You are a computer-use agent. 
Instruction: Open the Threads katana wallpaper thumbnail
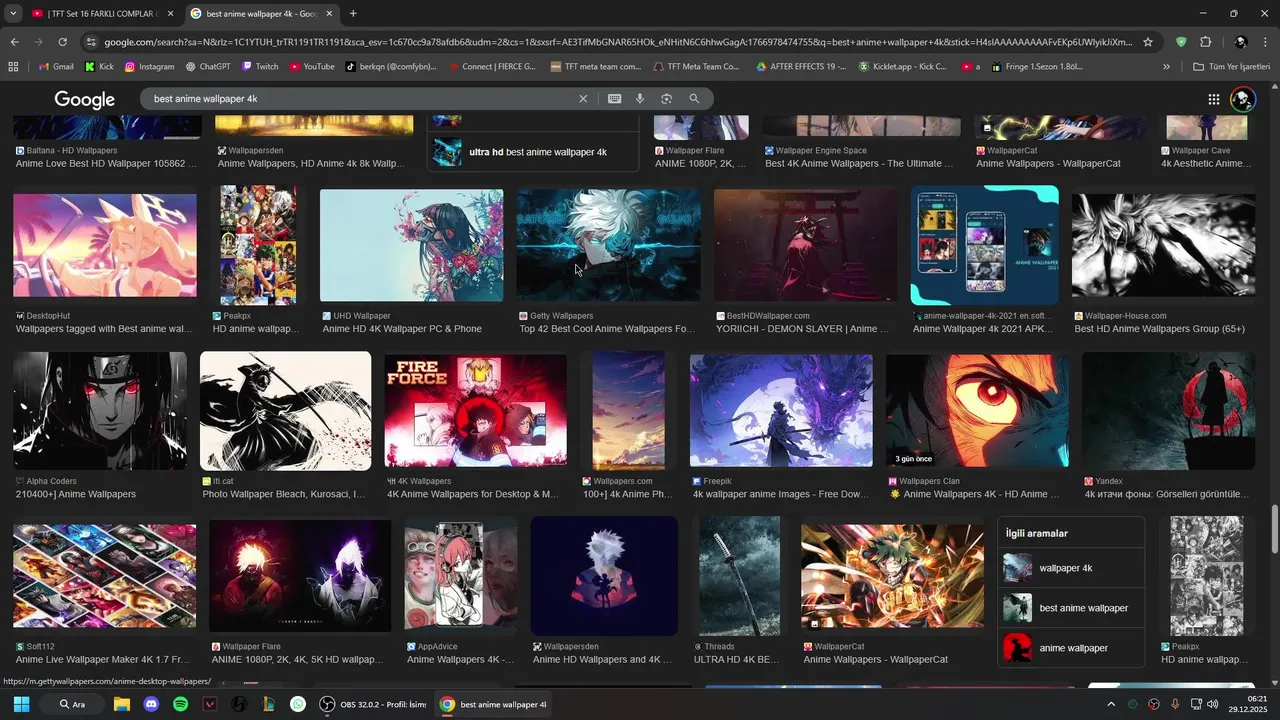739,576
